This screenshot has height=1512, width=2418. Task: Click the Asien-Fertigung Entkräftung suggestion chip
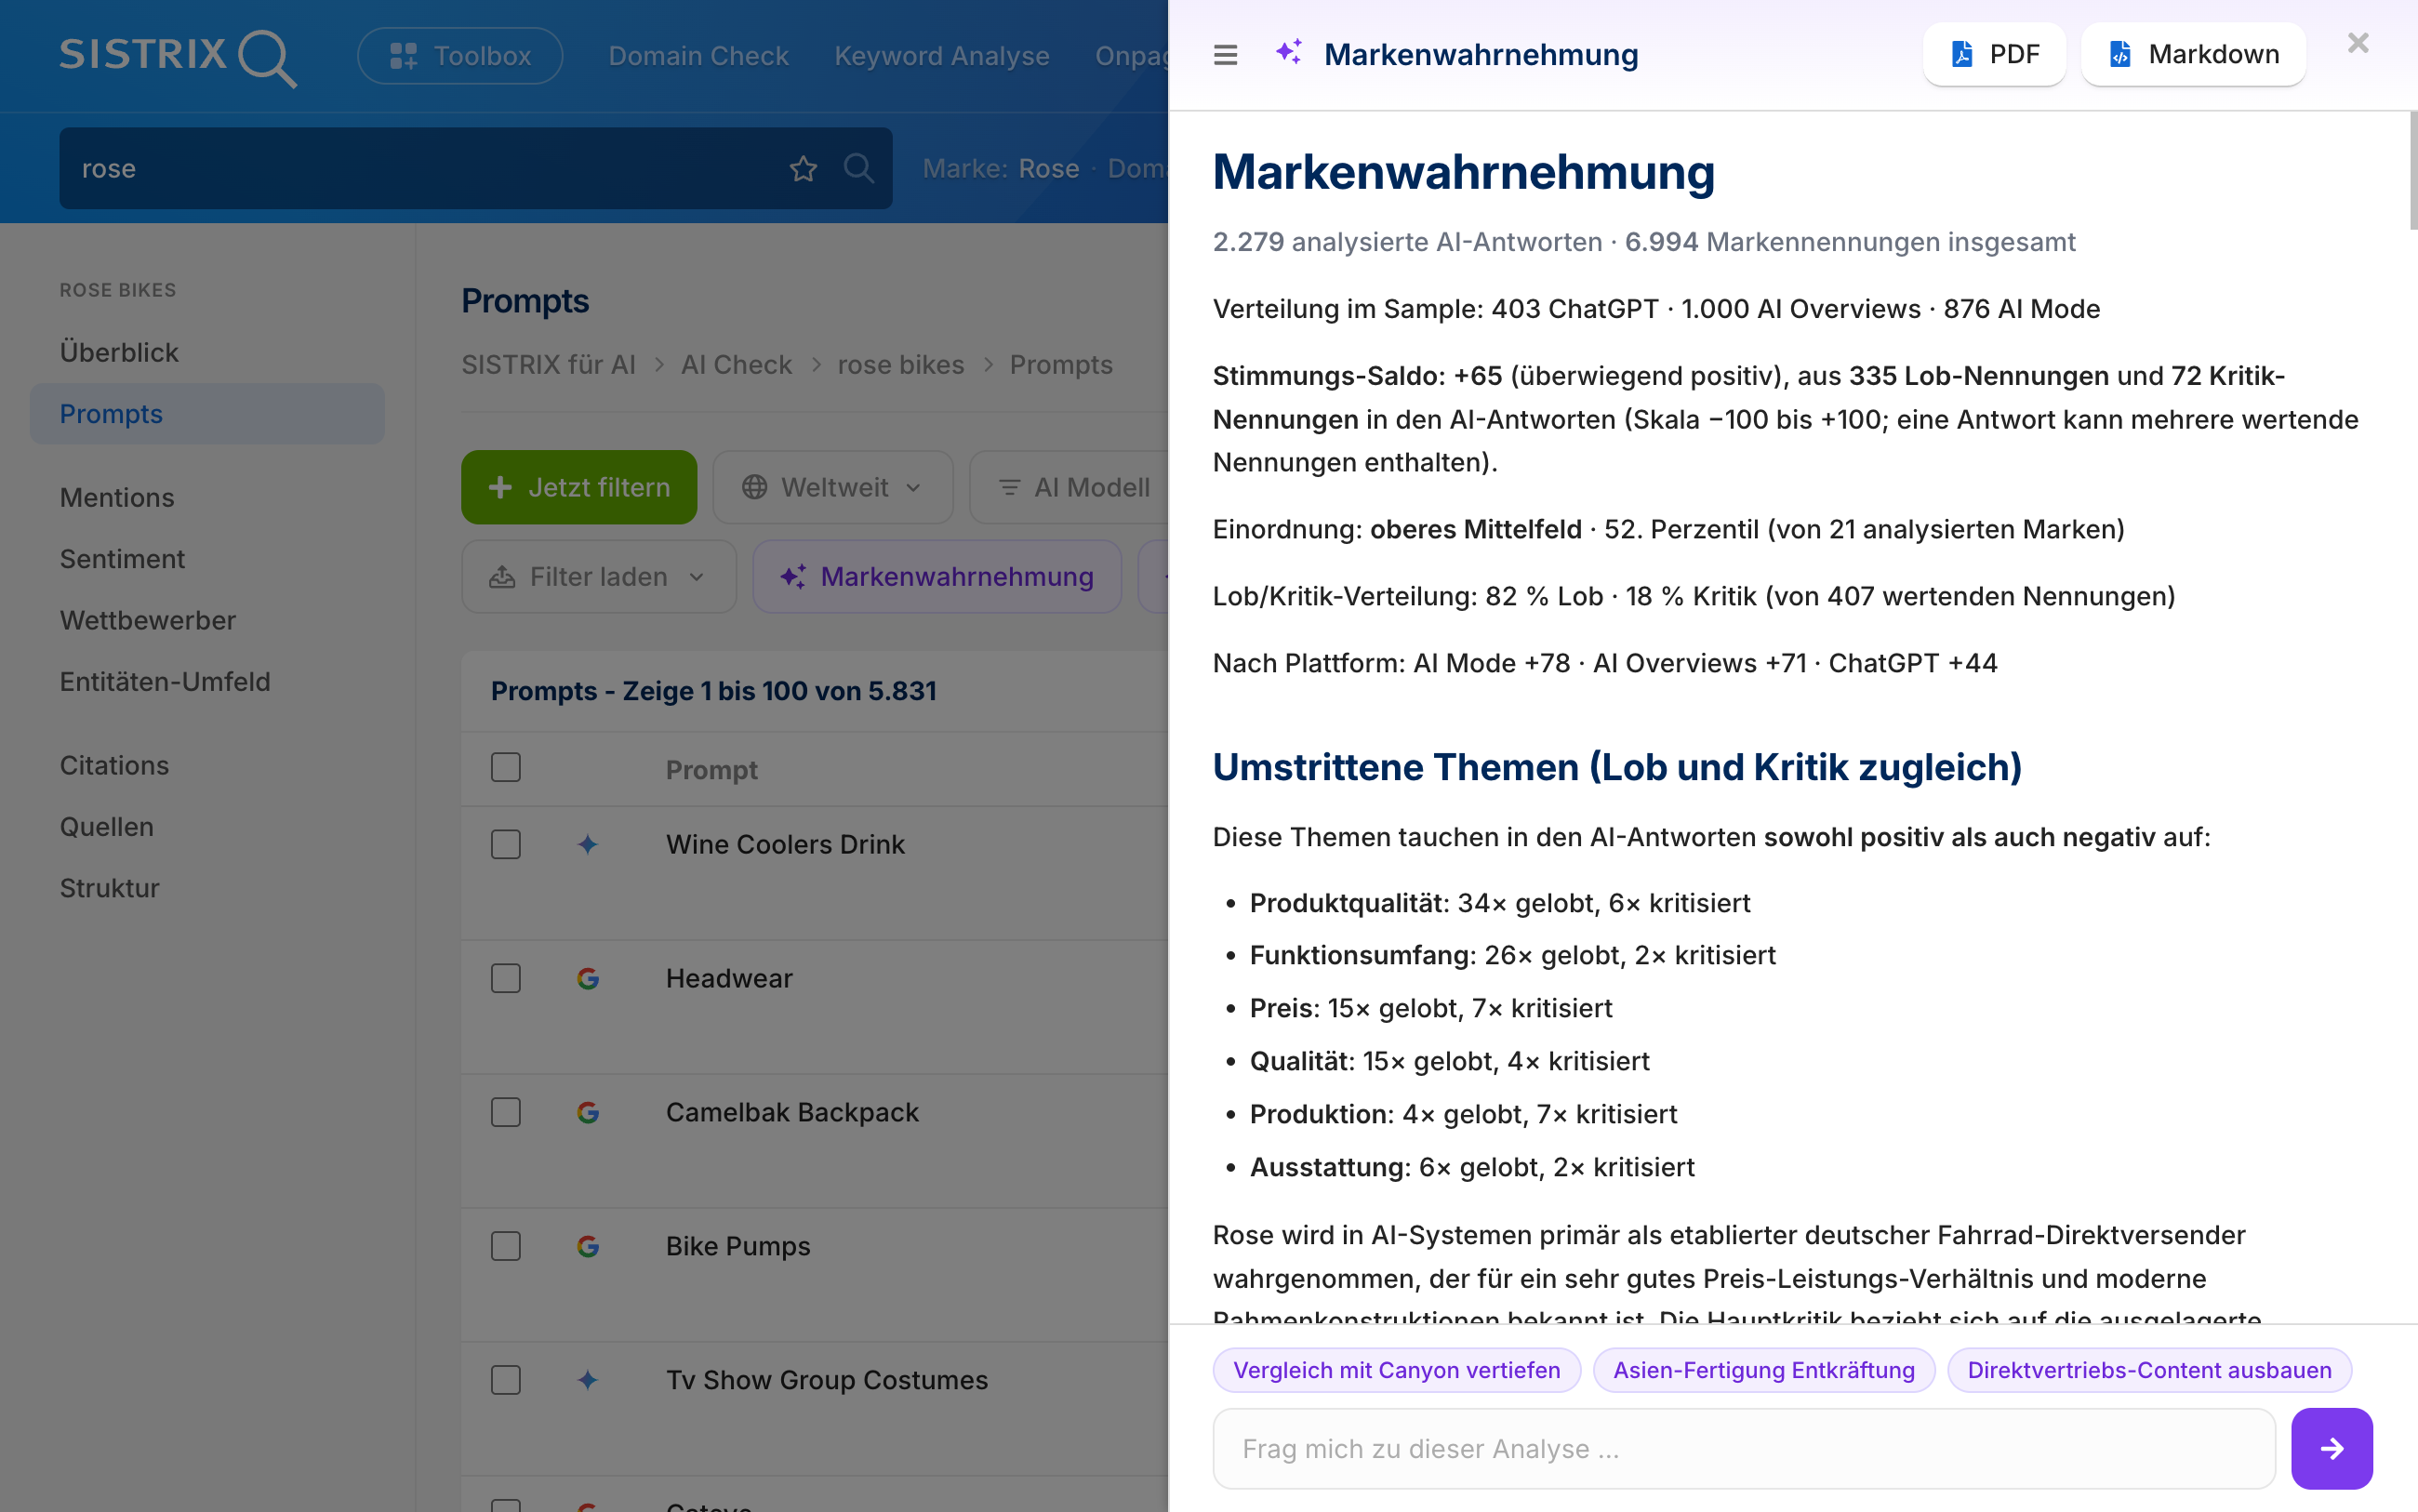pyautogui.click(x=1764, y=1370)
